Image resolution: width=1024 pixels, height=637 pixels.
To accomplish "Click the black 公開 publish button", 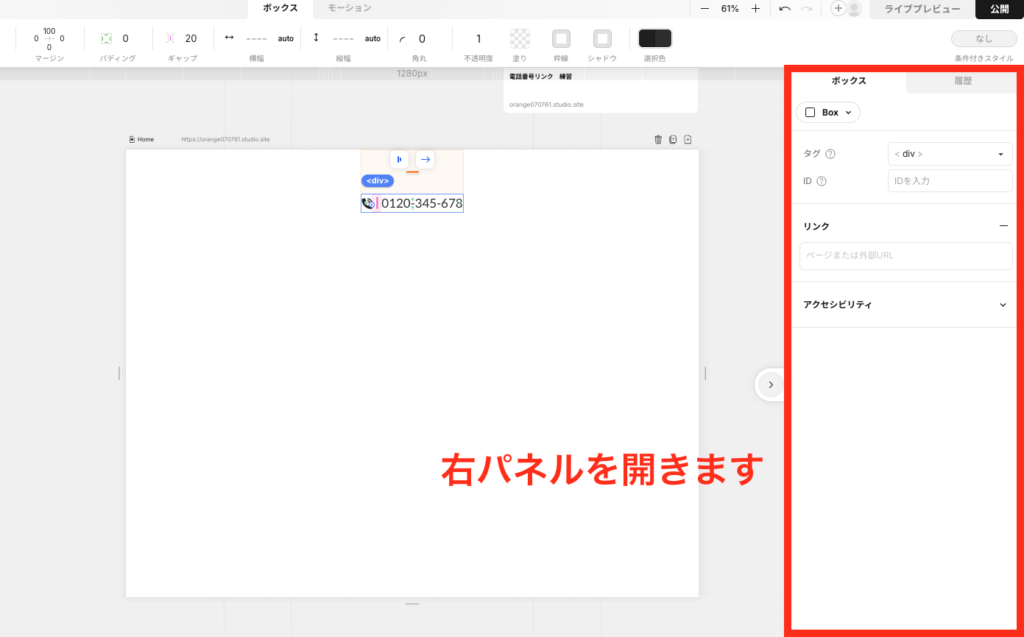I will click(999, 9).
